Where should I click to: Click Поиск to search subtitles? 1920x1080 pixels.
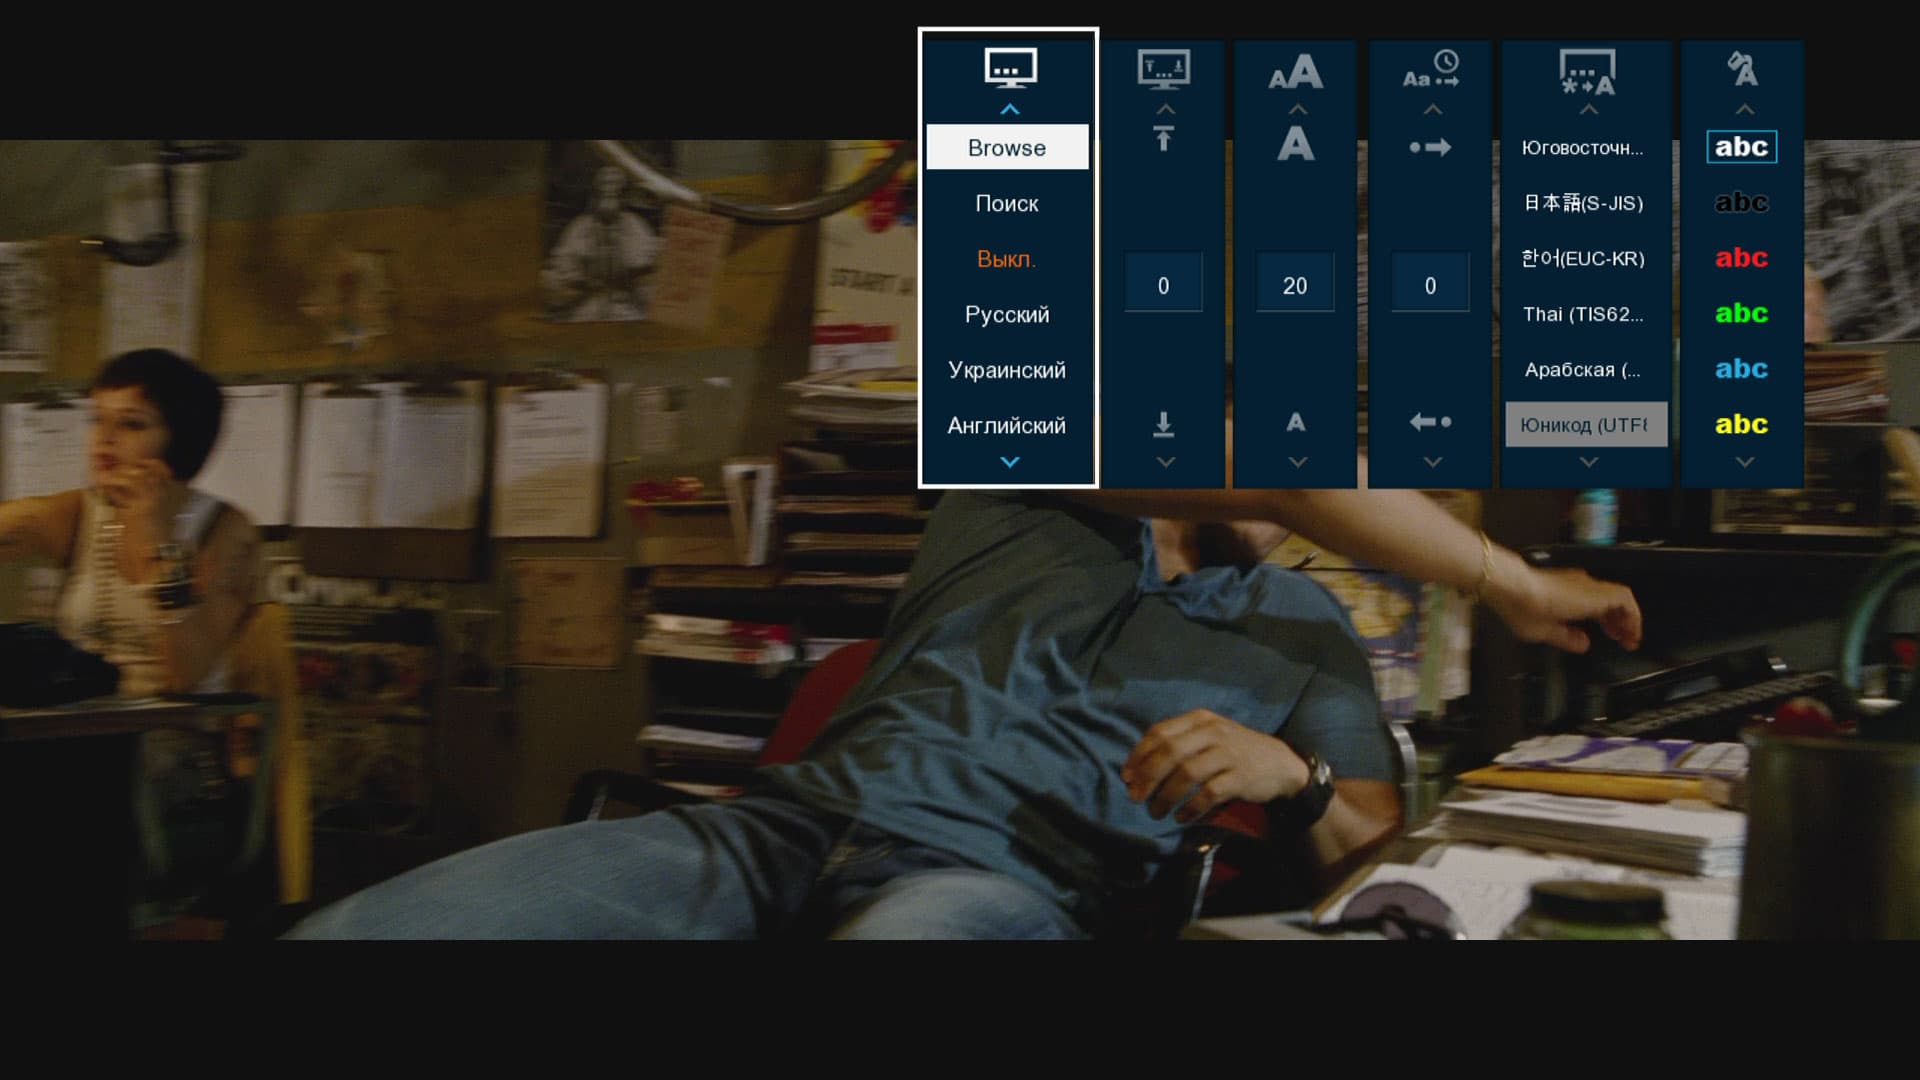(1006, 204)
